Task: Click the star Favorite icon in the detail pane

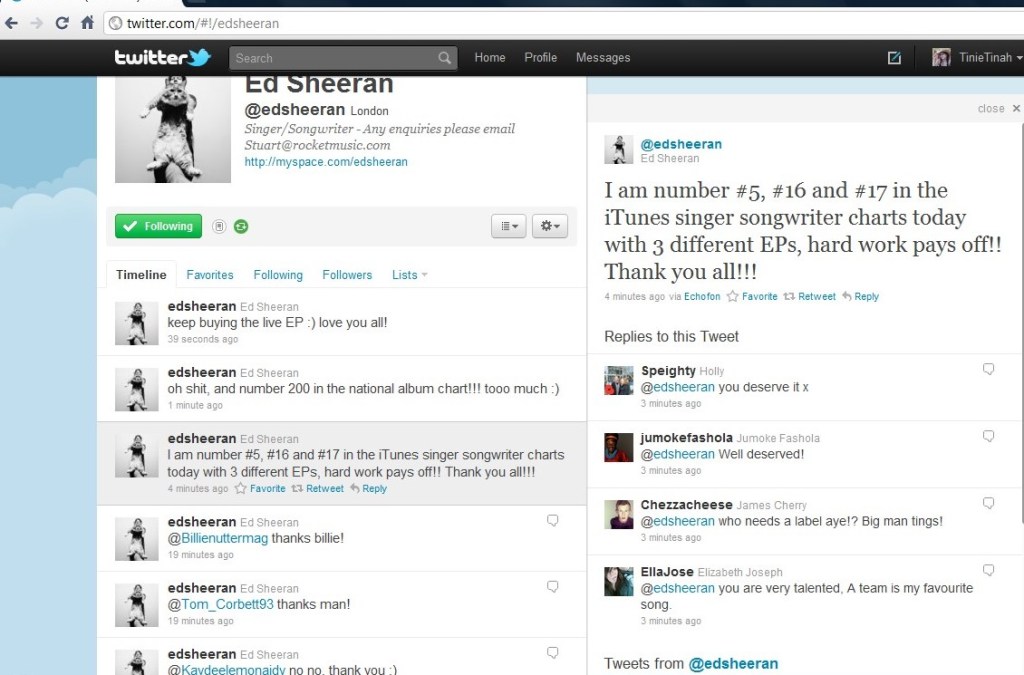Action: [x=733, y=296]
